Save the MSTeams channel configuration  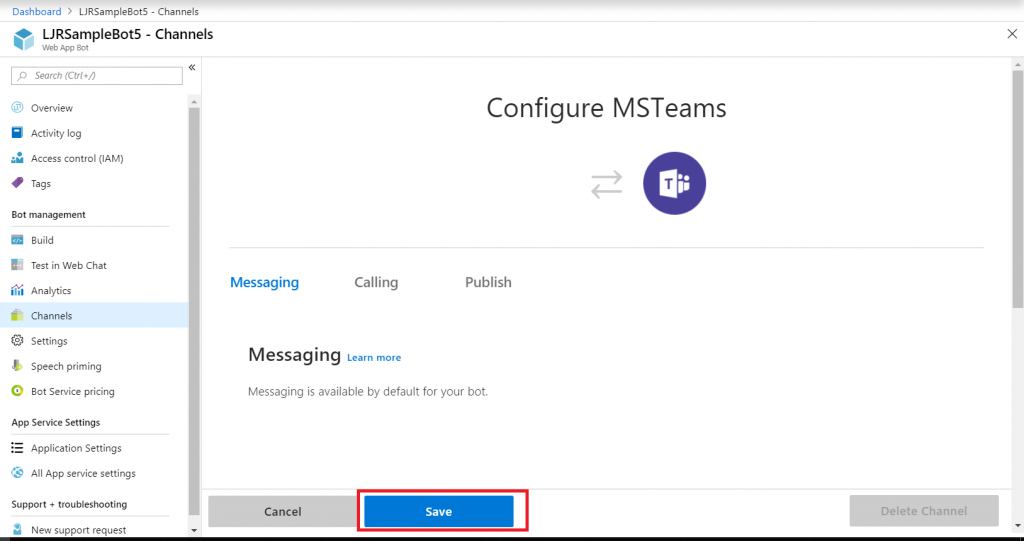[x=439, y=512]
